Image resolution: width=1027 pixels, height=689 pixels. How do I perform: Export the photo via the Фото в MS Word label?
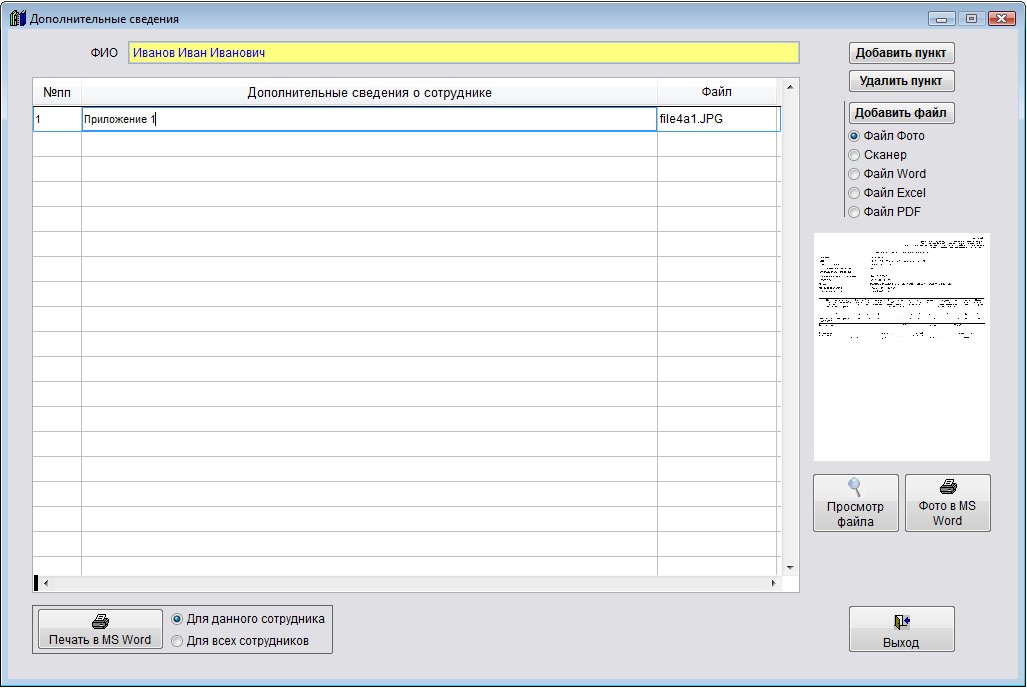click(x=947, y=513)
